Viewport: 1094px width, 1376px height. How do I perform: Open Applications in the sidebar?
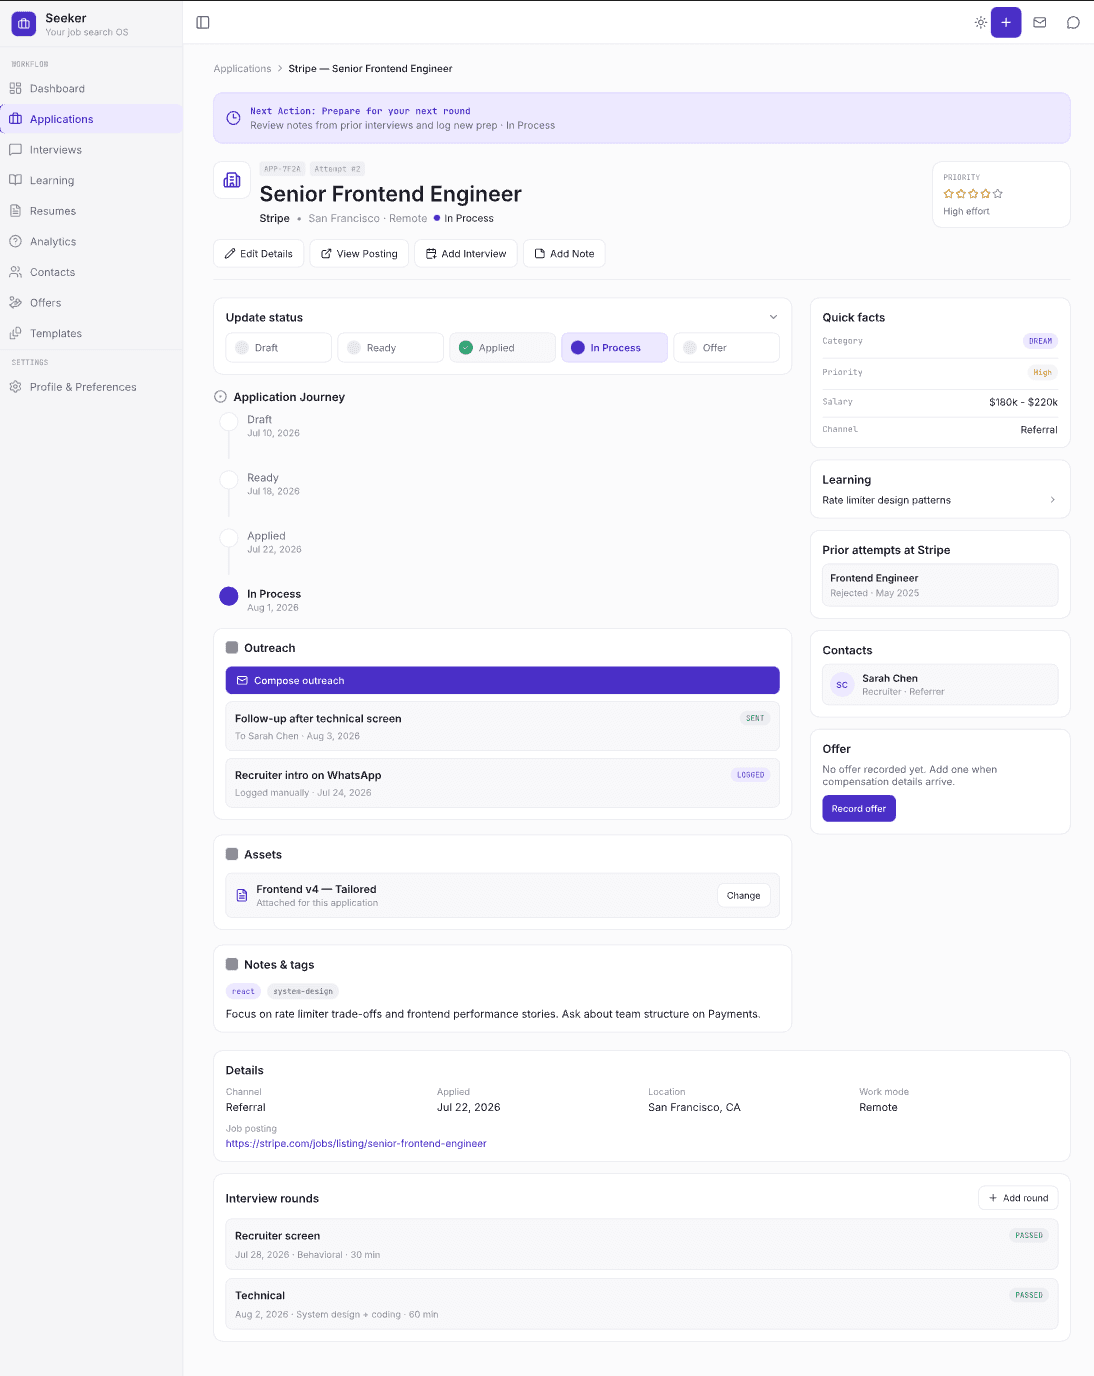point(91,119)
